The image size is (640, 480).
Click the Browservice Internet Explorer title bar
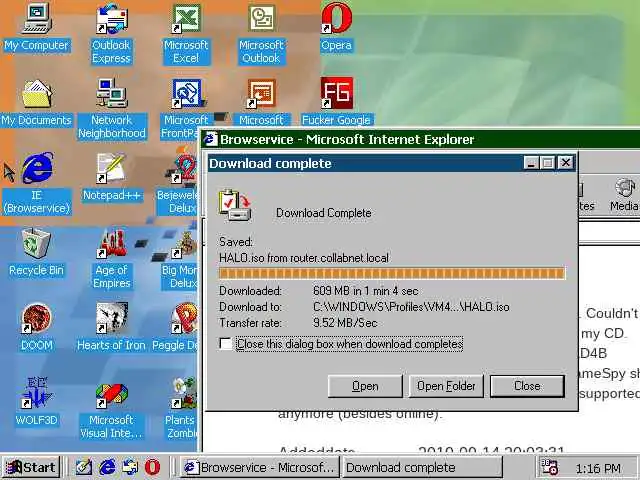(x=420, y=139)
